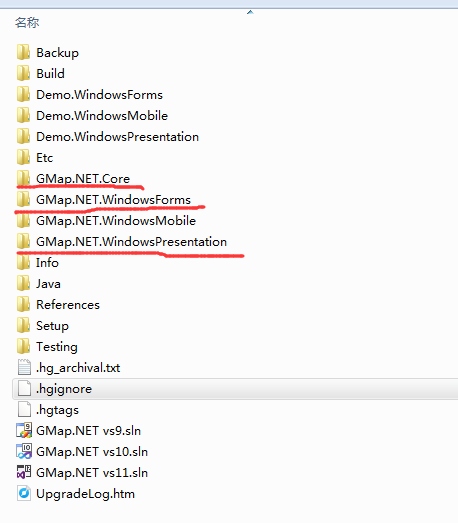Select the GMap.NET vs11.sln name
Screen dimensions: 458x523
[92, 473]
